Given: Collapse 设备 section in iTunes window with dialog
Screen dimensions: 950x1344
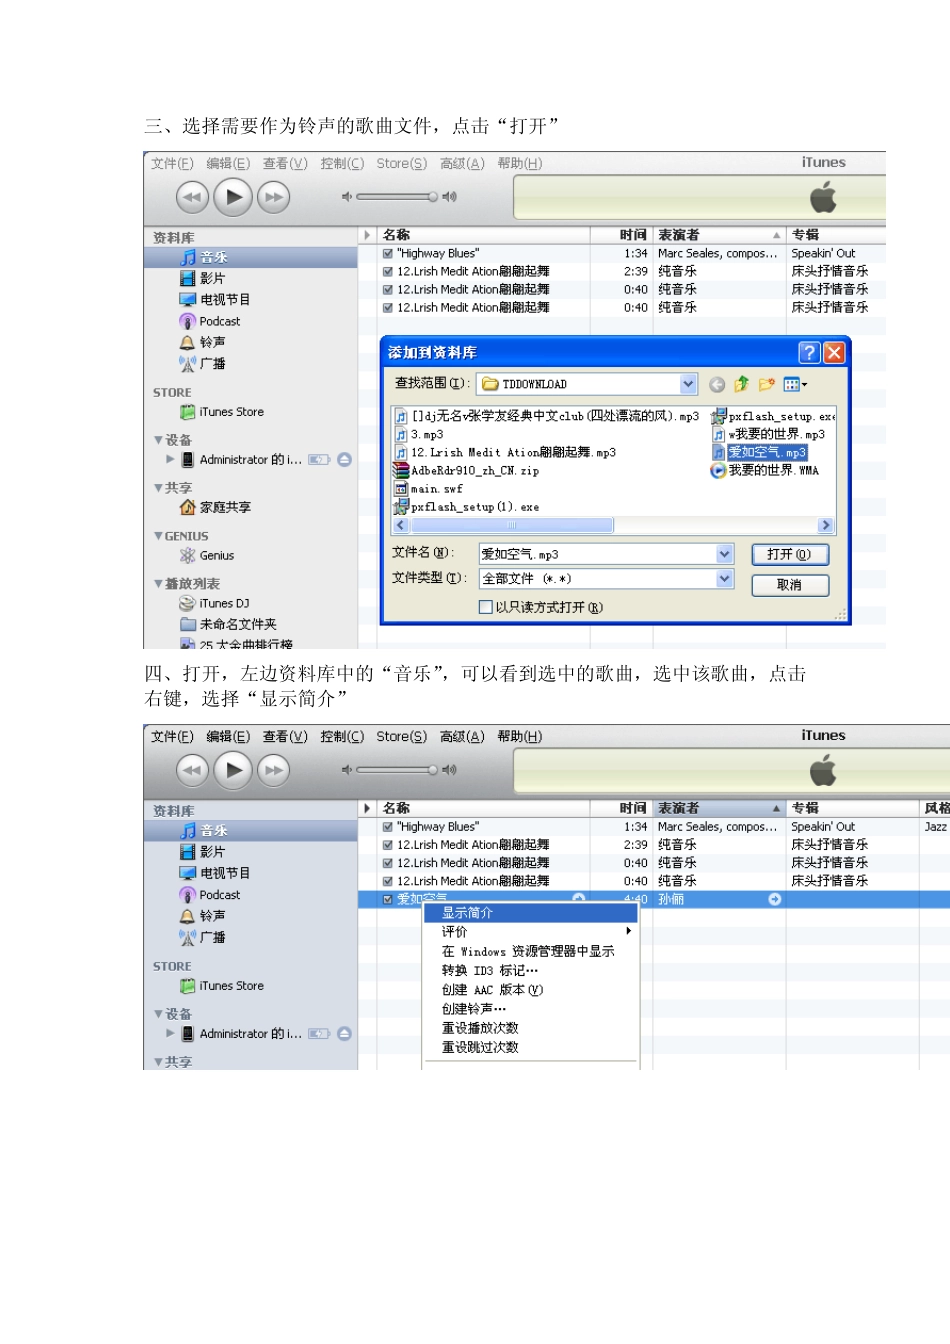Looking at the screenshot, I should coord(158,440).
